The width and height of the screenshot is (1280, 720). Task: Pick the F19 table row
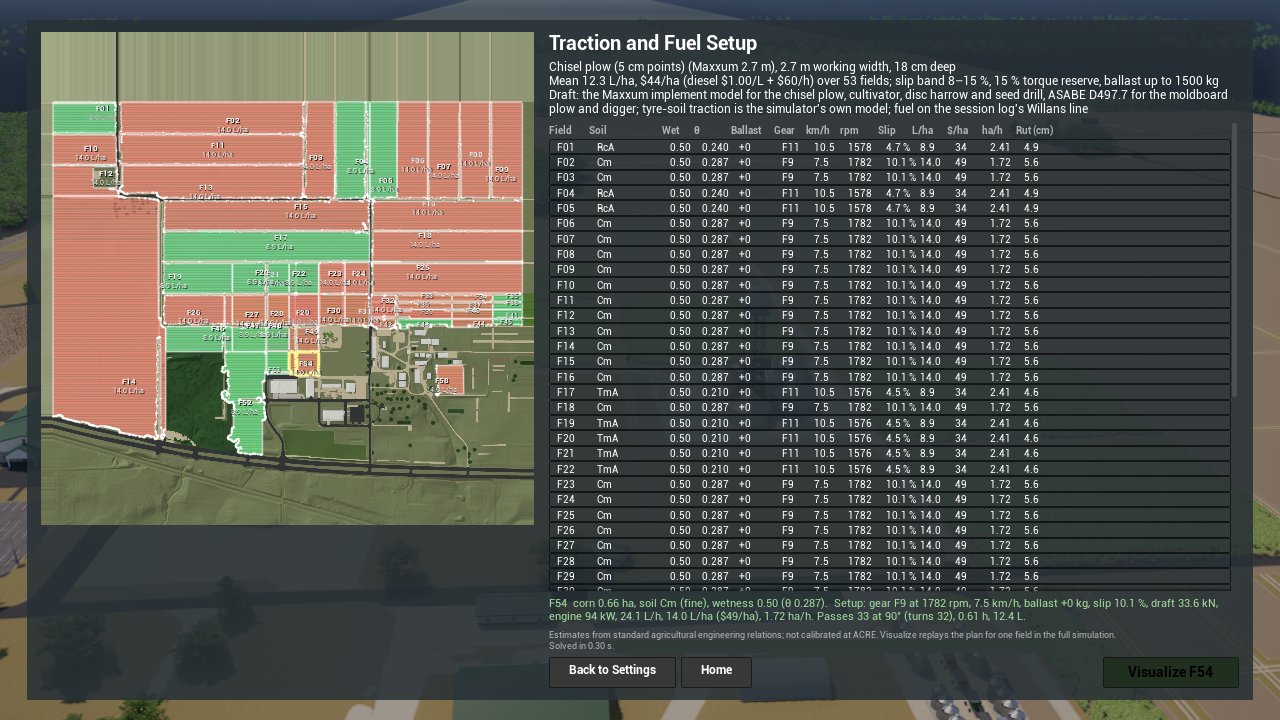coord(890,423)
